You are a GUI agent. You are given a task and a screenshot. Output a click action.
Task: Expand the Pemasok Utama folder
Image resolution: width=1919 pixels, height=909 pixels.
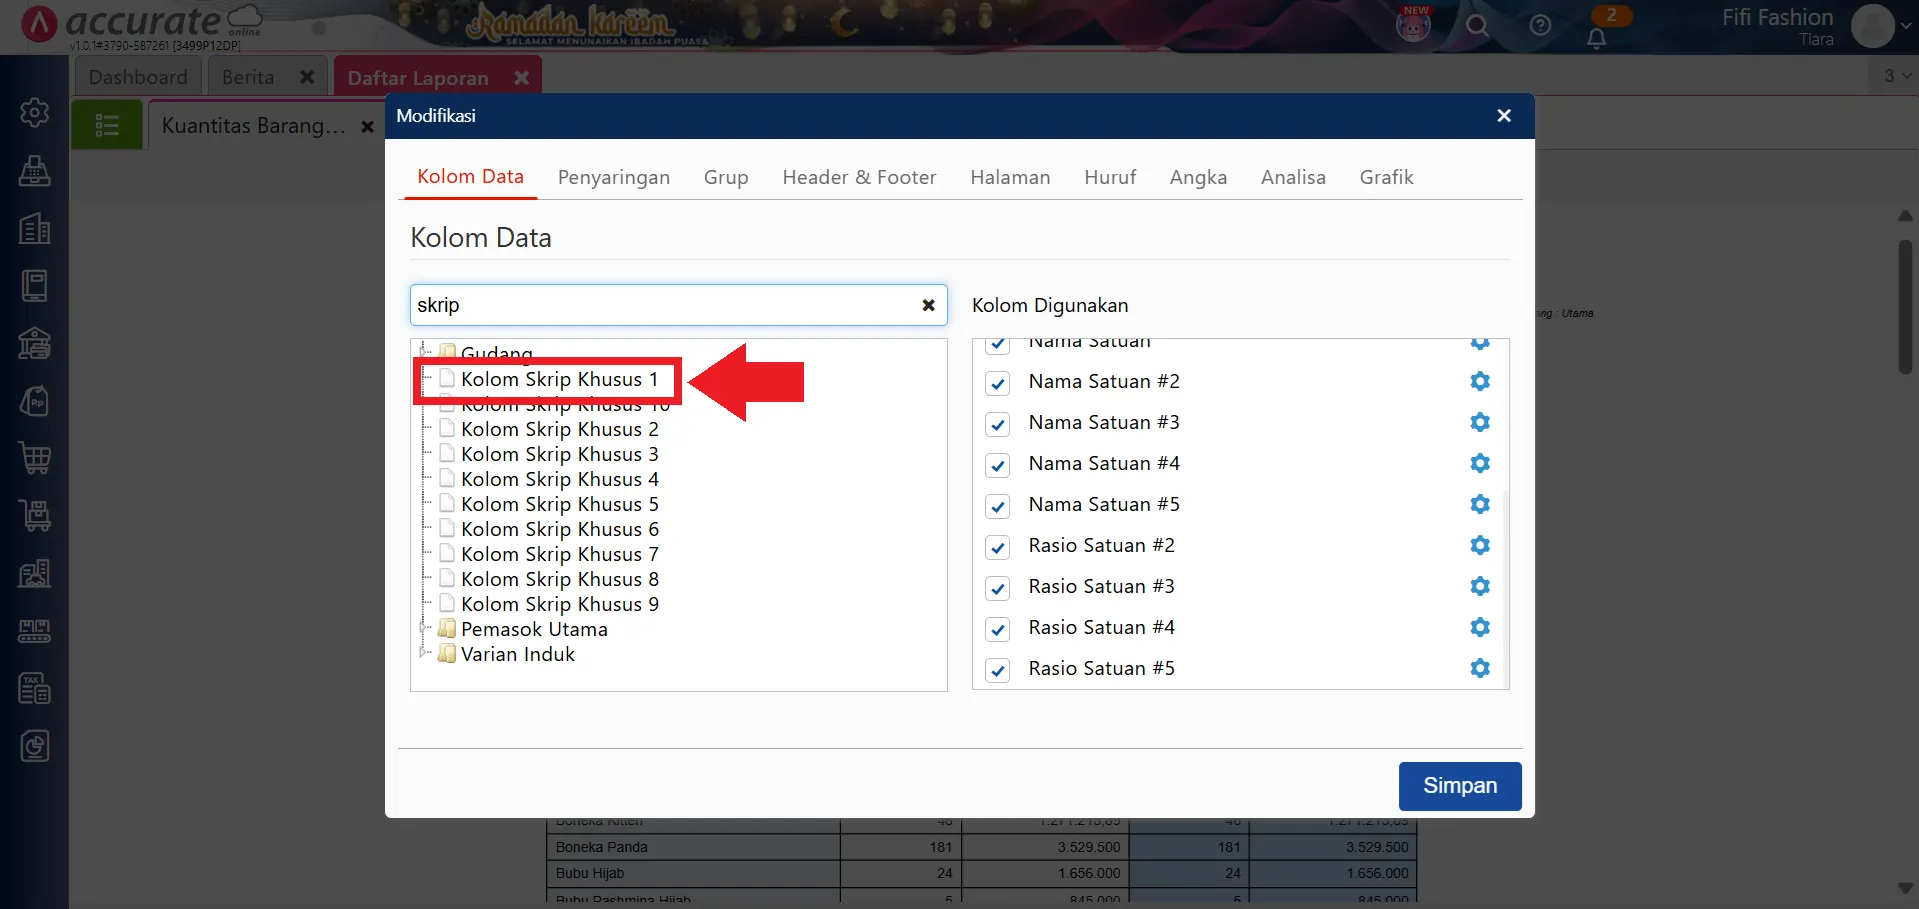424,629
